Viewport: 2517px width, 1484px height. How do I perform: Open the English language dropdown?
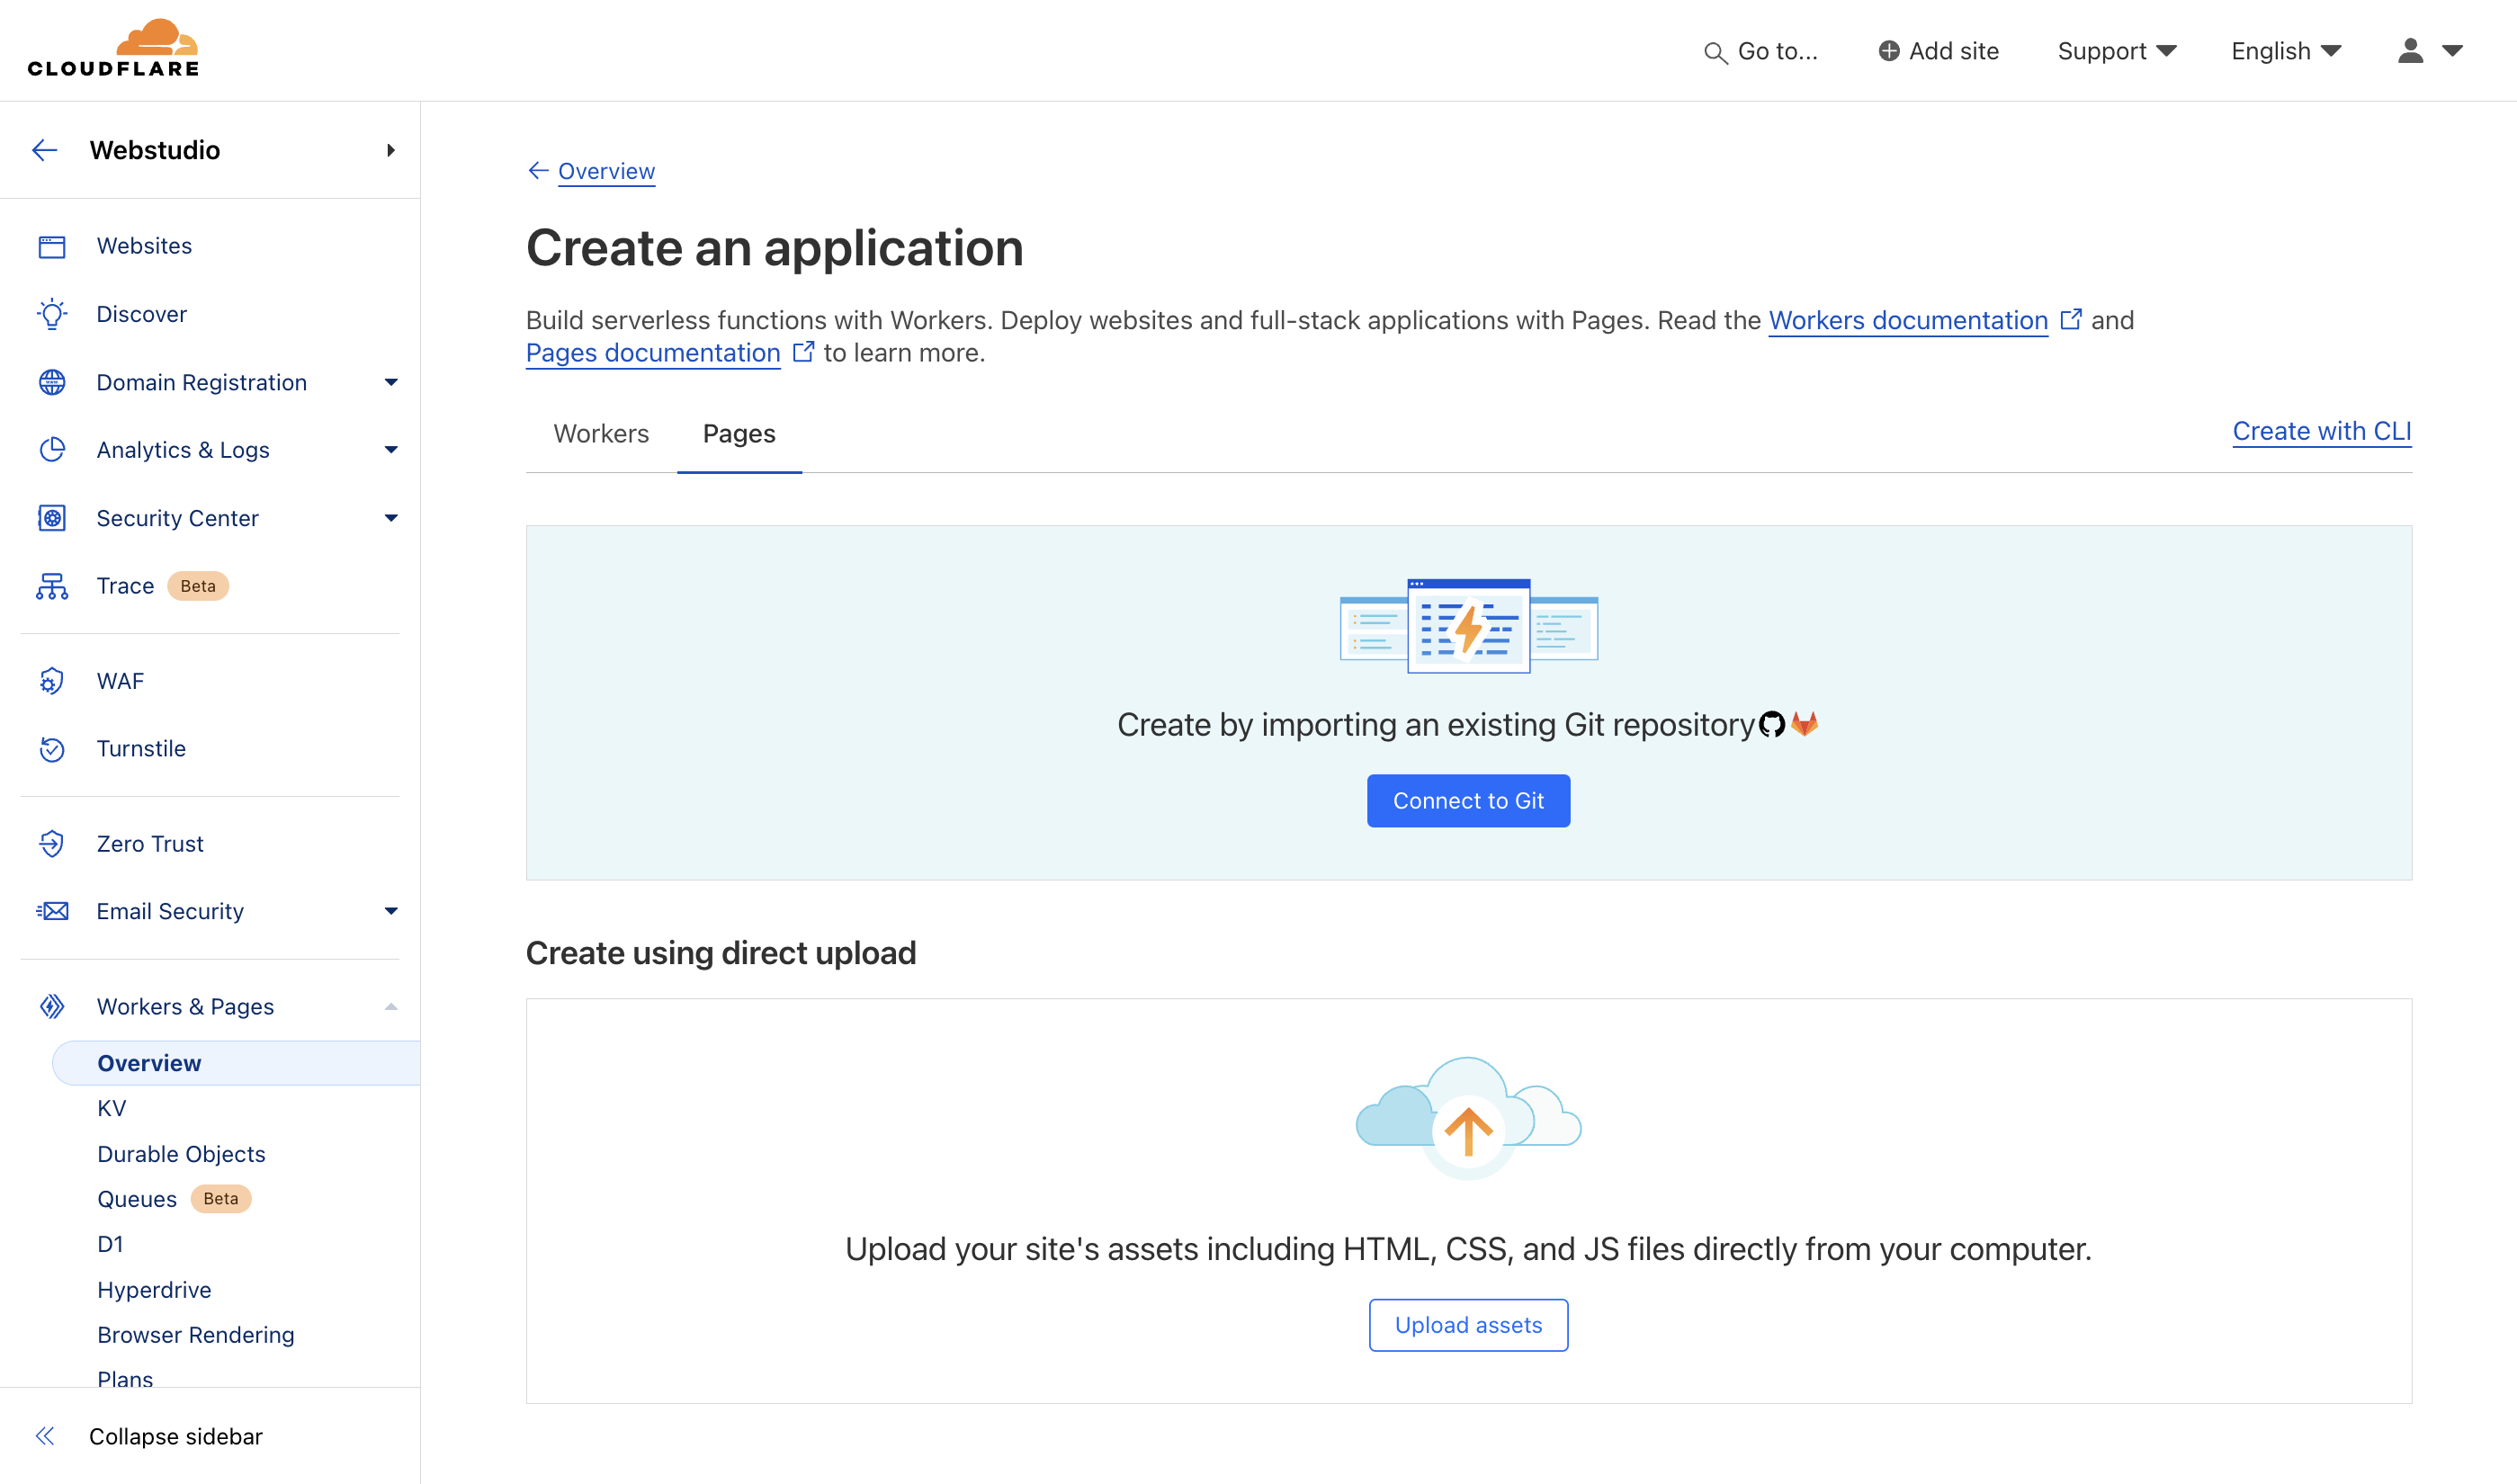coord(2286,51)
